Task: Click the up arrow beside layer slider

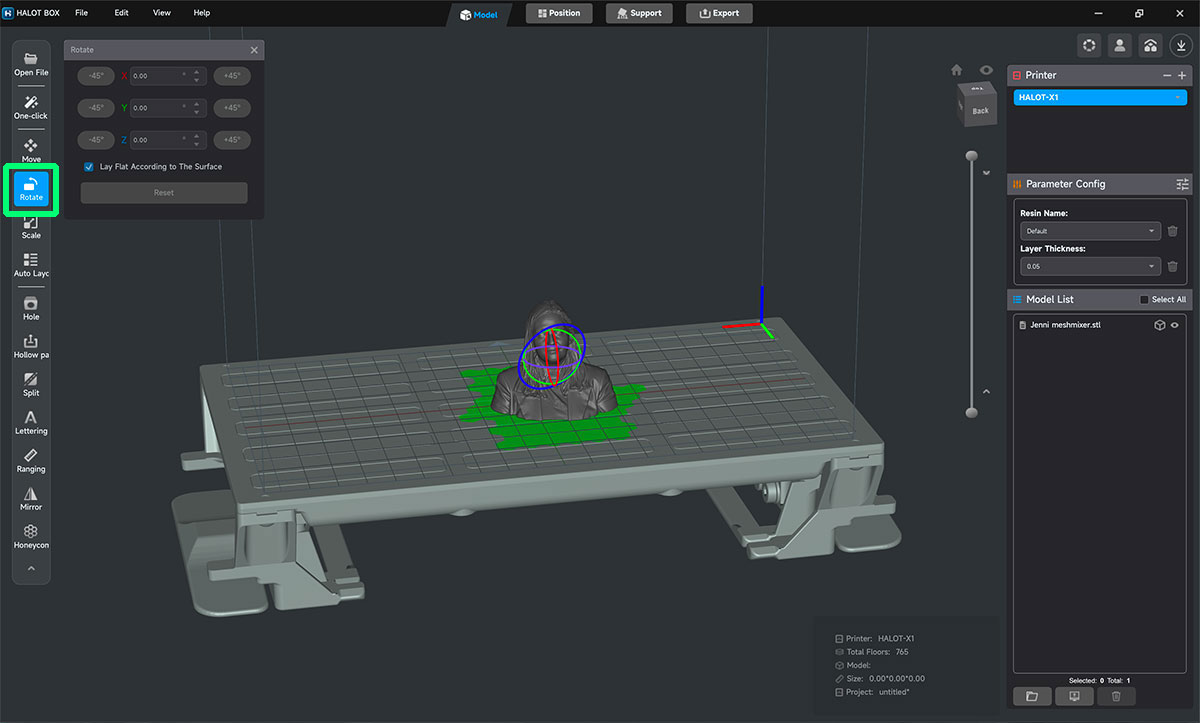Action: pos(986,391)
